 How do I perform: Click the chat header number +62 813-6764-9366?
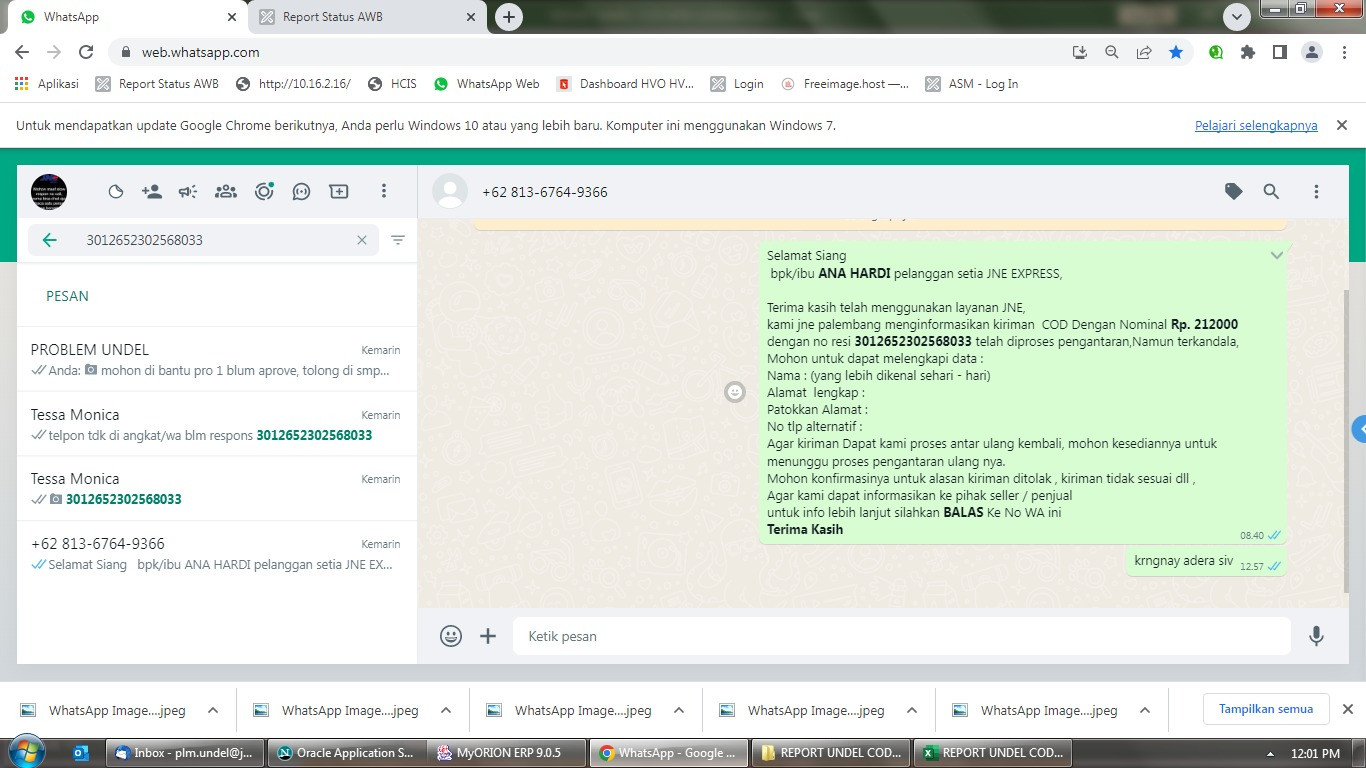(545, 192)
